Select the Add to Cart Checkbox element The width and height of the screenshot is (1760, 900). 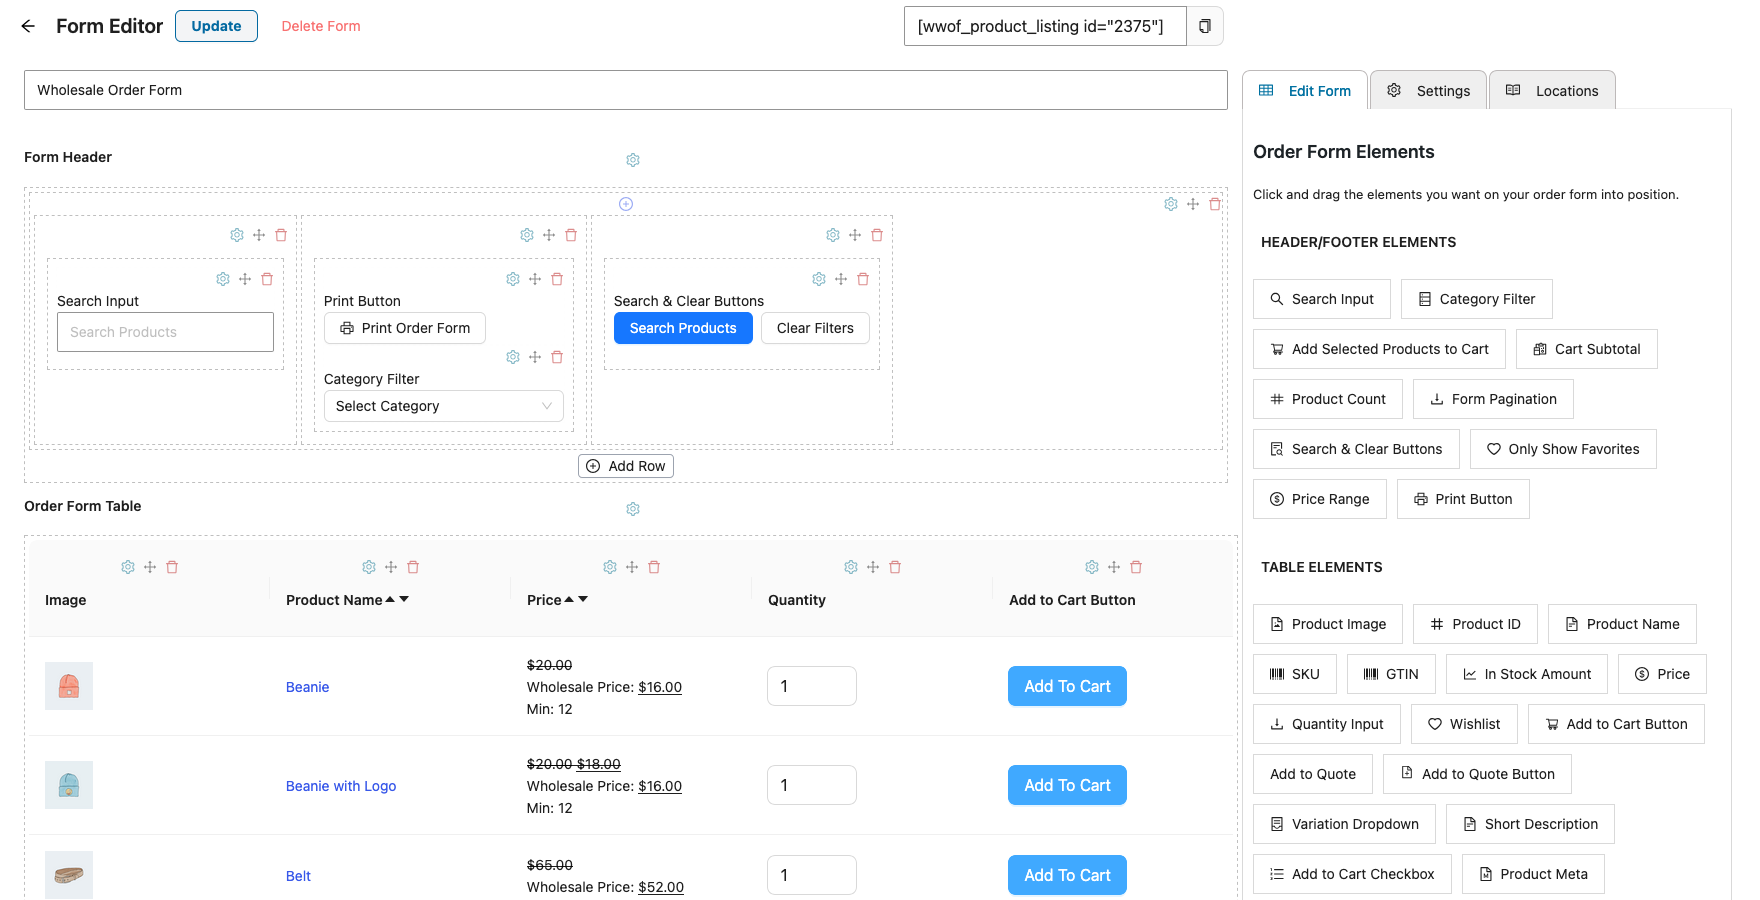[1352, 874]
